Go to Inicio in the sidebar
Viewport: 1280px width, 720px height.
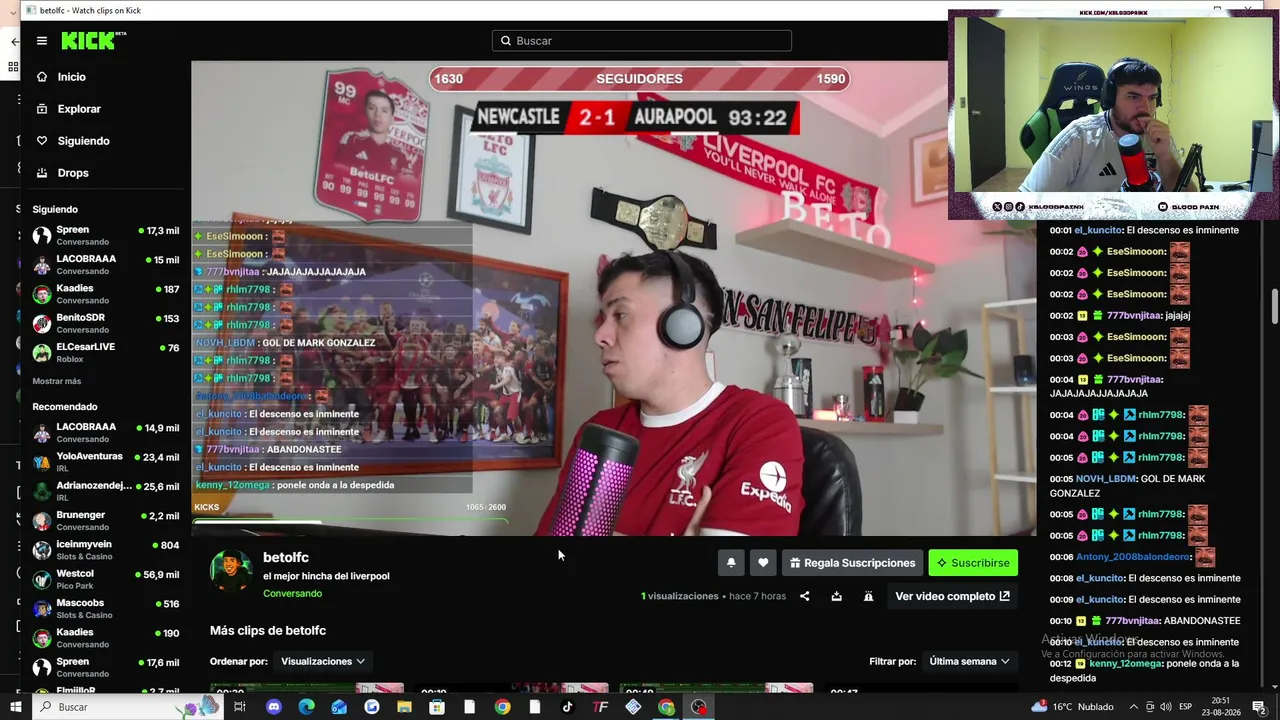pyautogui.click(x=71, y=77)
